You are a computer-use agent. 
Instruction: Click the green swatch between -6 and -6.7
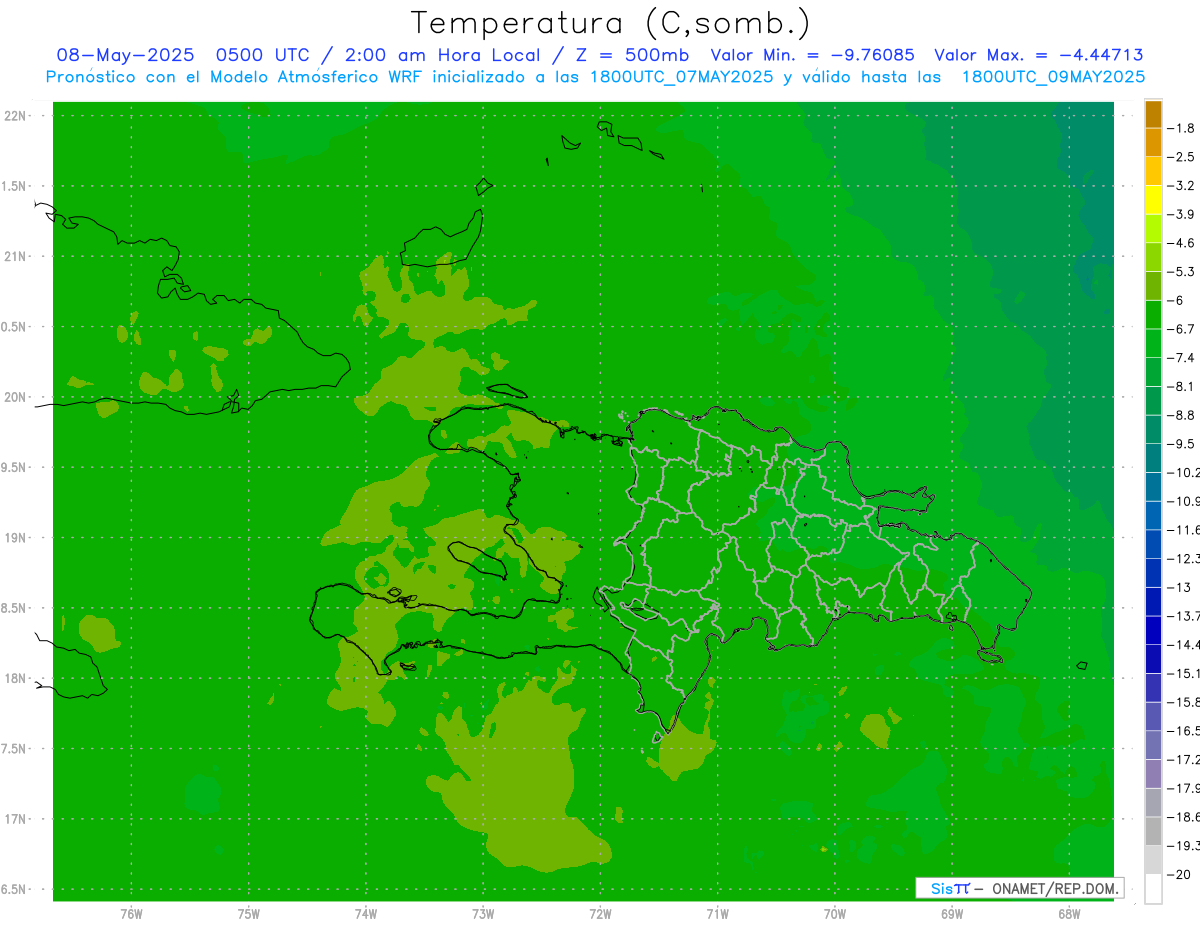pos(1153,315)
